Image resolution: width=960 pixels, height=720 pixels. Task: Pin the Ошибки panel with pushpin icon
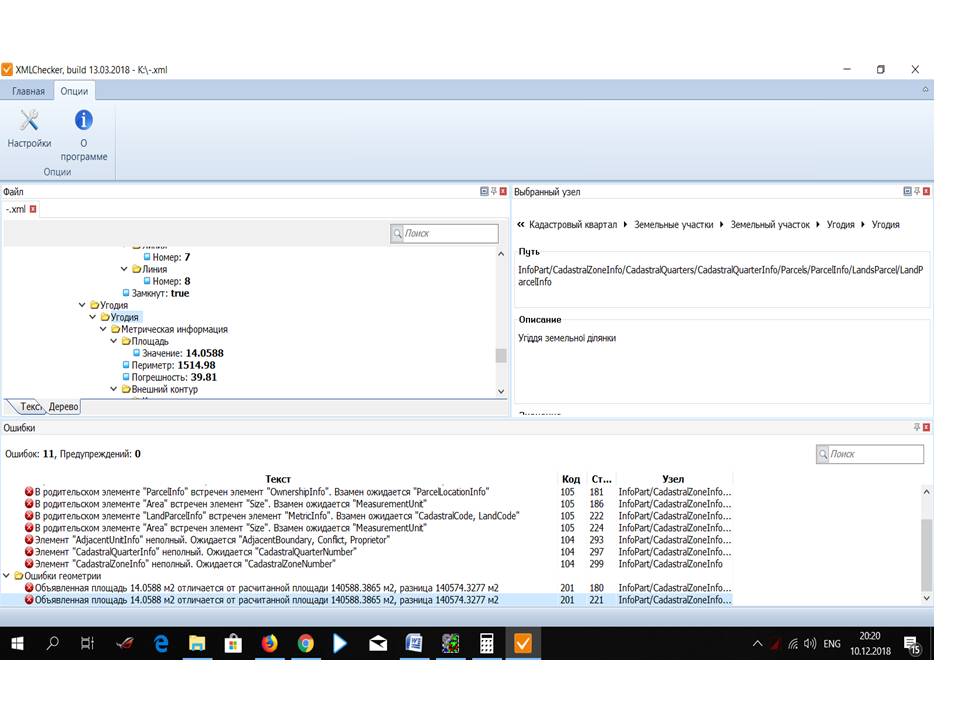pyautogui.click(x=917, y=427)
